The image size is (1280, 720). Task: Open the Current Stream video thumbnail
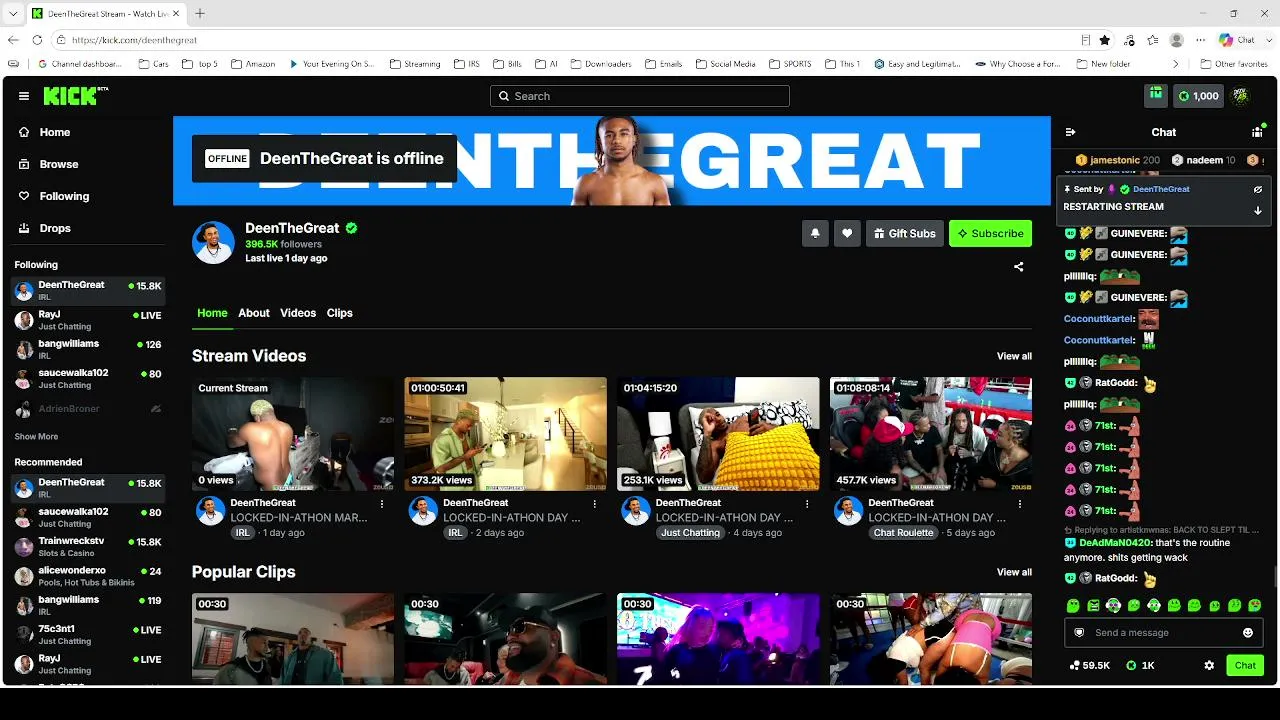pos(293,434)
